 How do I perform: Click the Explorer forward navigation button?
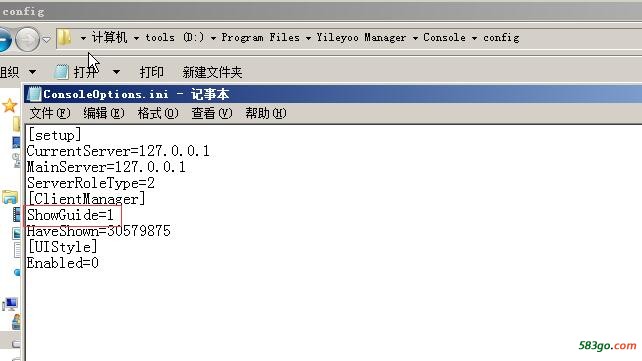click(27, 39)
